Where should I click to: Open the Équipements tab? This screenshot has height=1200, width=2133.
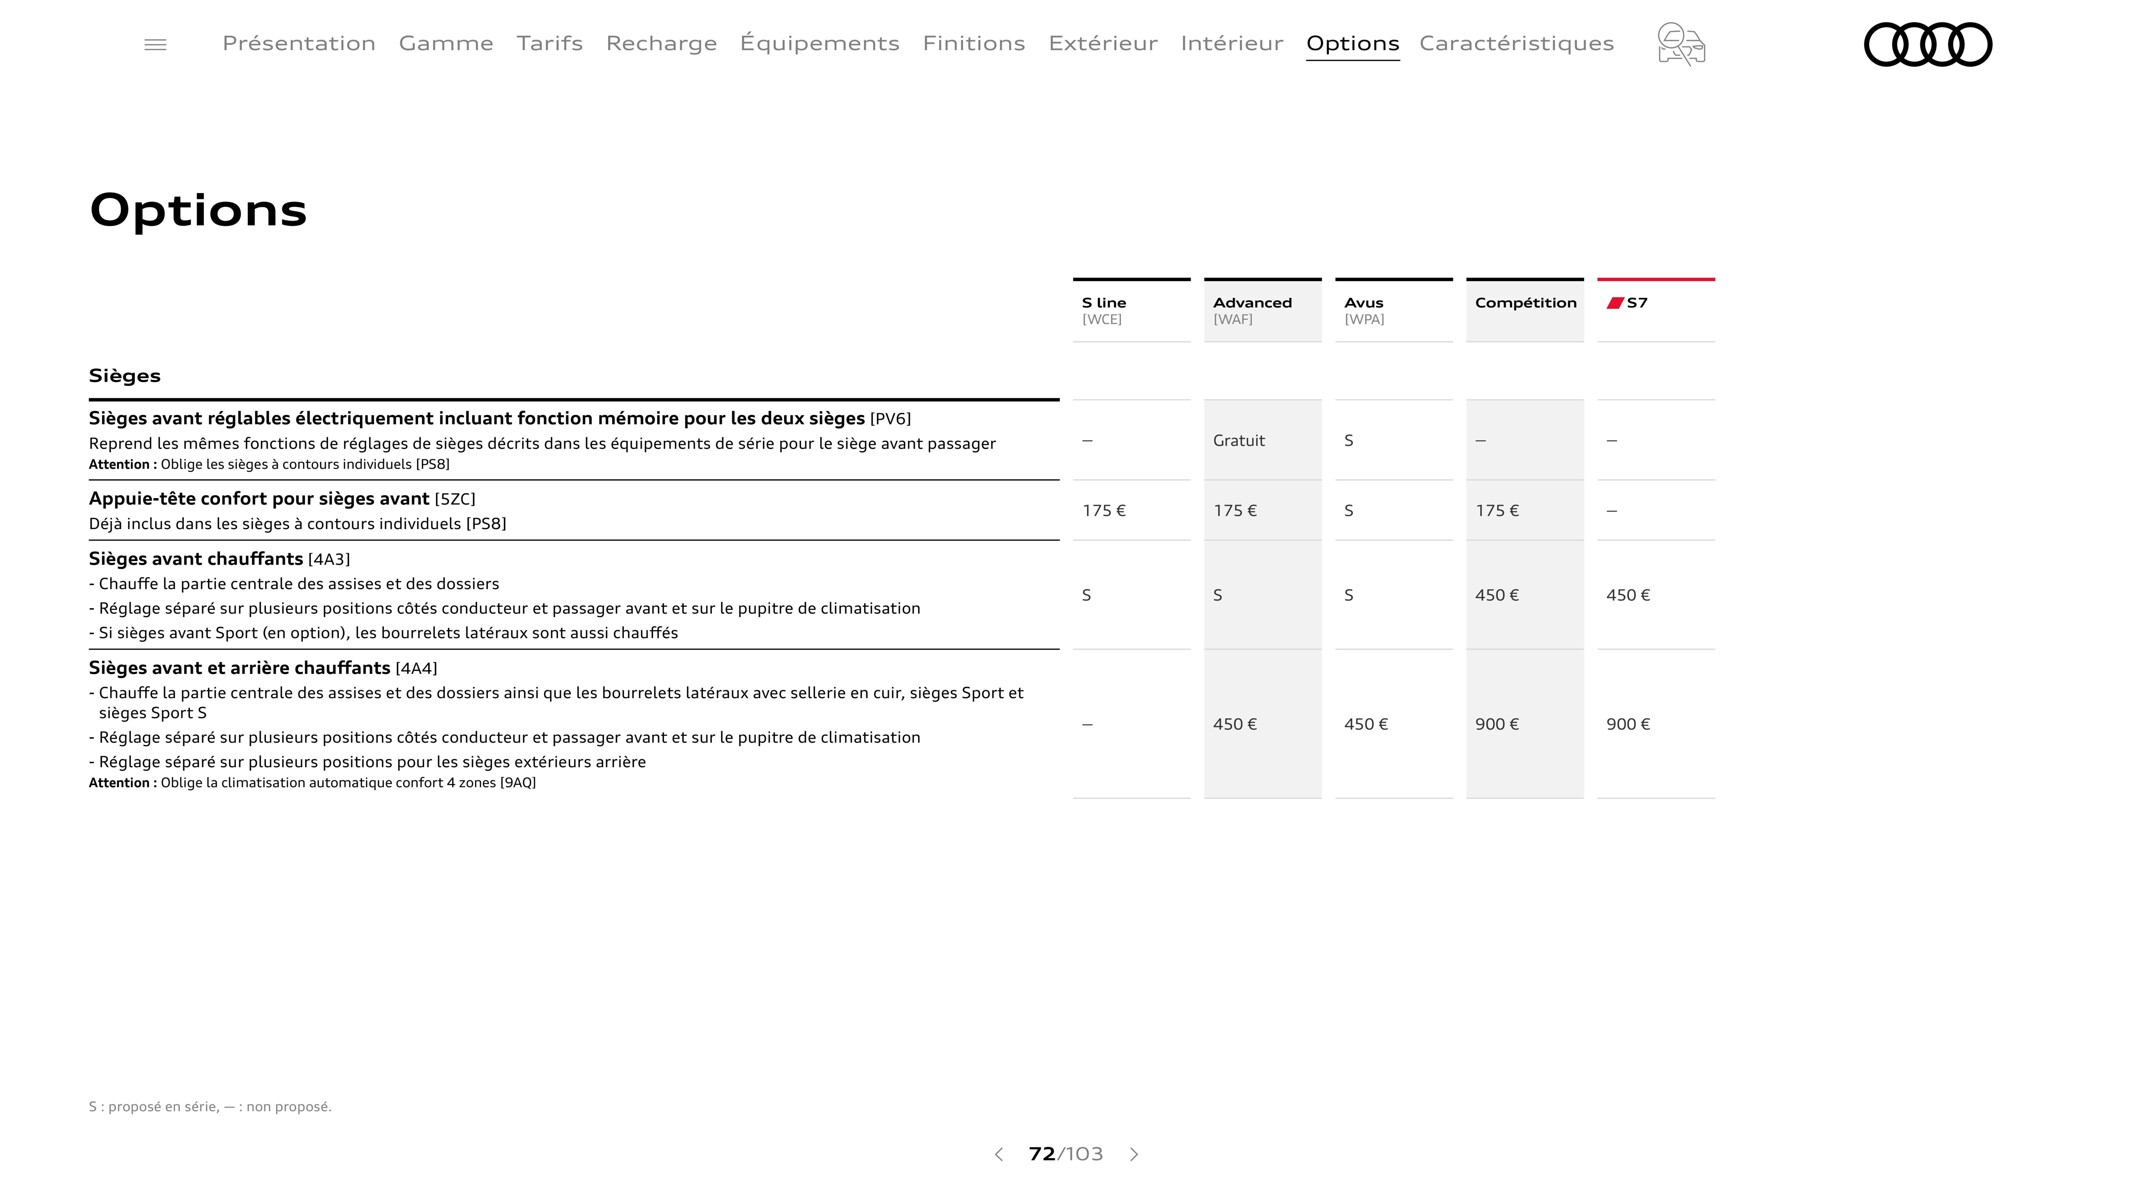pos(820,43)
